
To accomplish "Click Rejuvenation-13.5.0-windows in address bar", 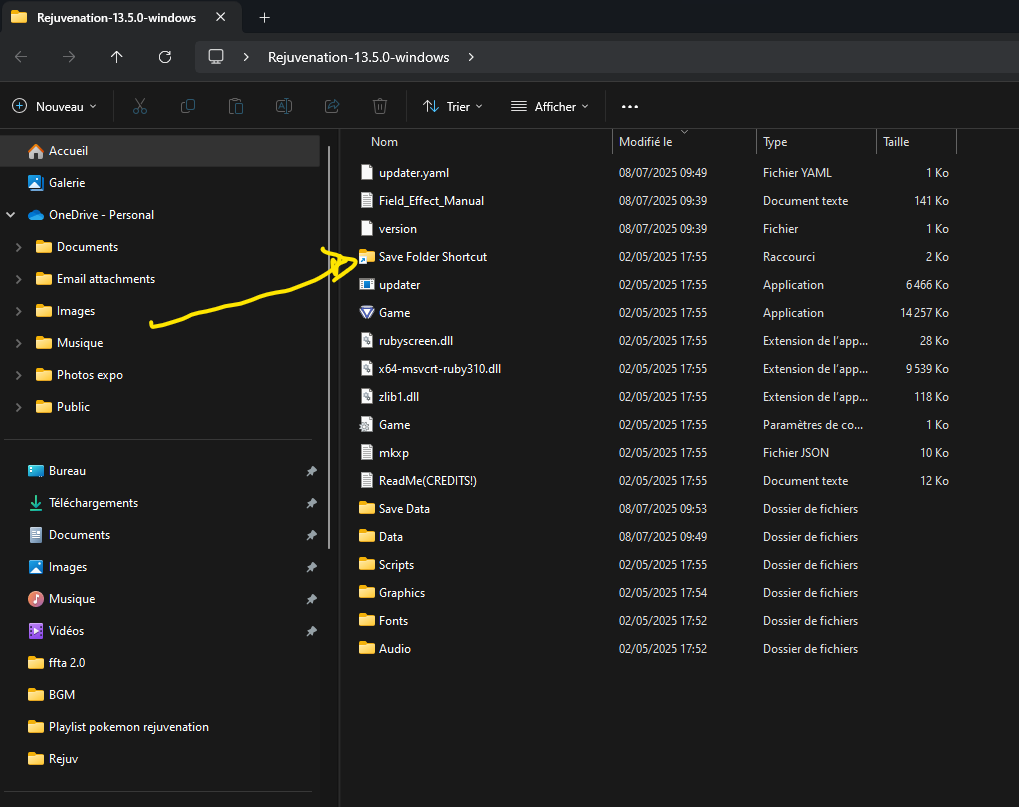I will pyautogui.click(x=359, y=57).
